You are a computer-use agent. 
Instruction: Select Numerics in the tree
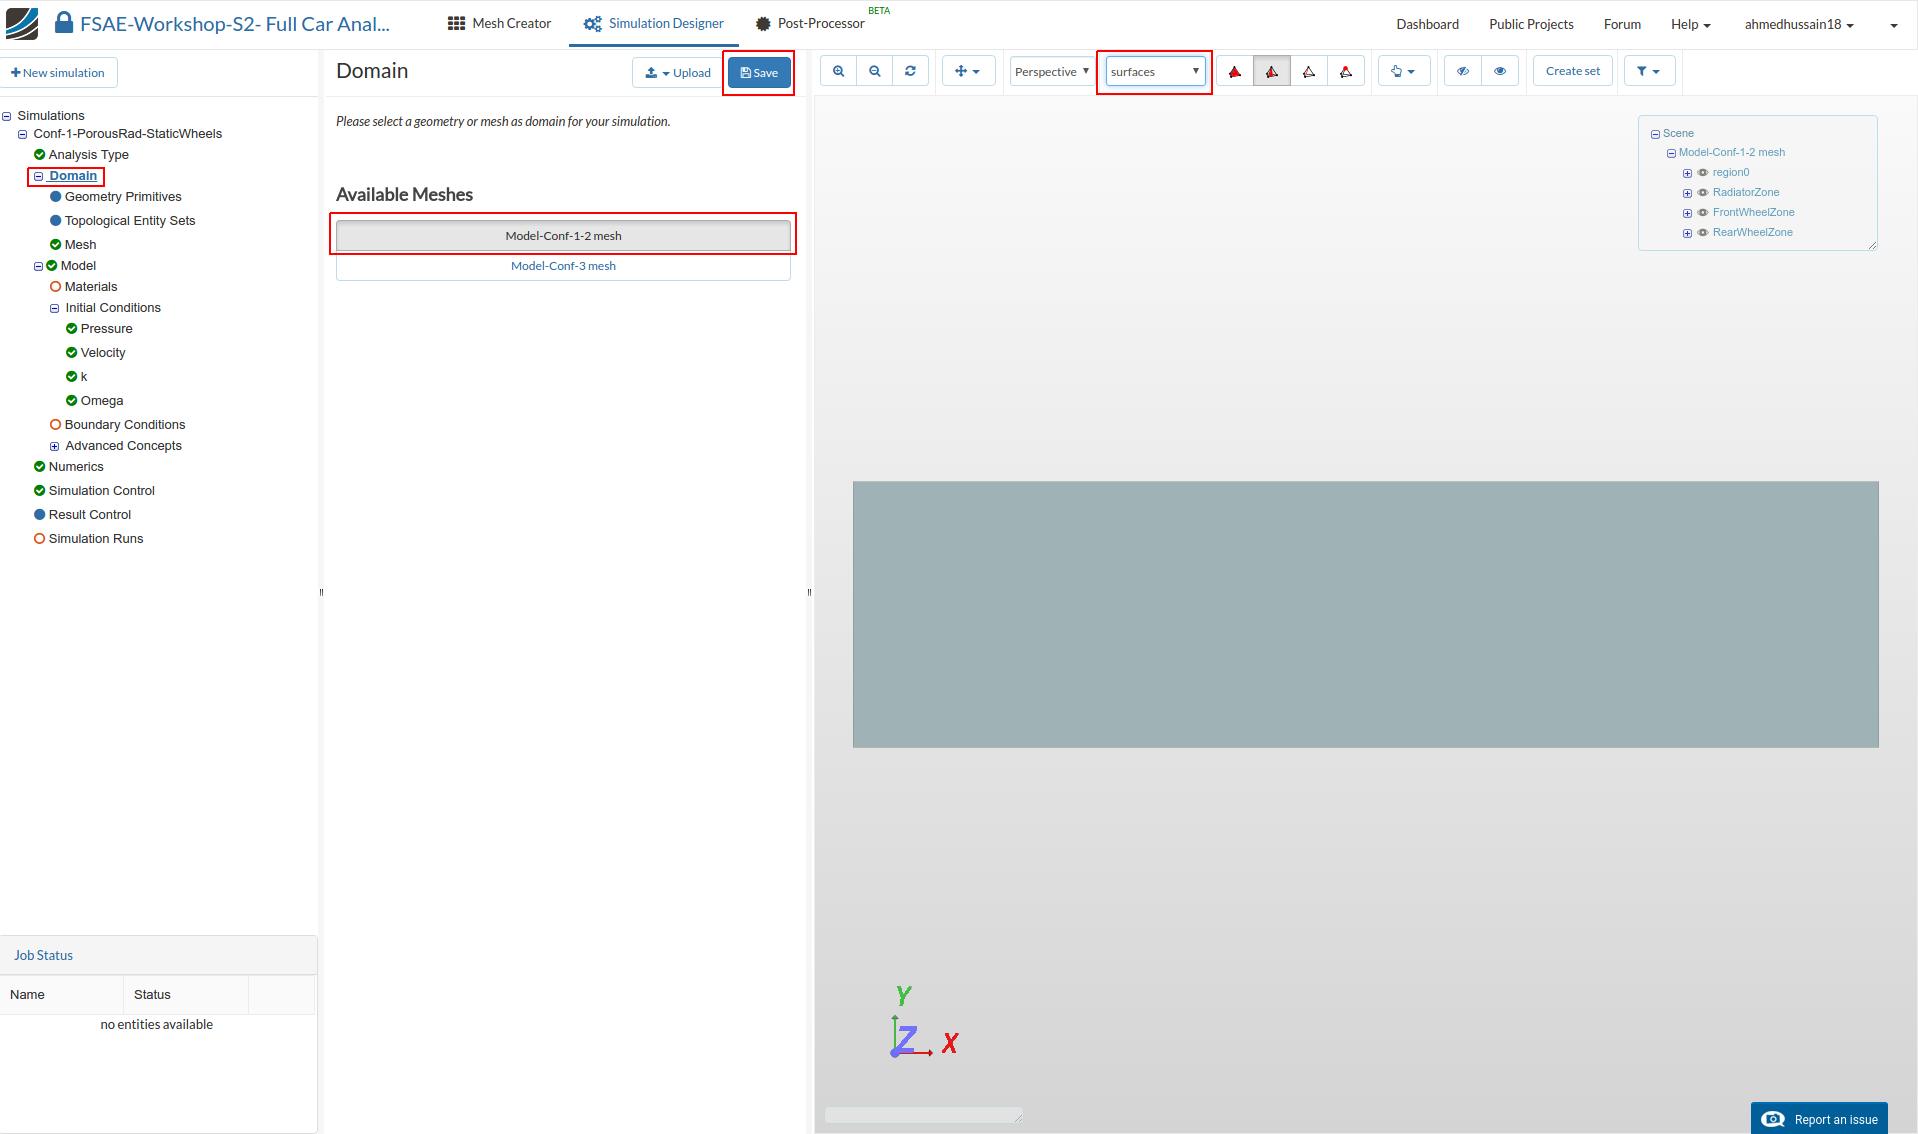click(76, 467)
